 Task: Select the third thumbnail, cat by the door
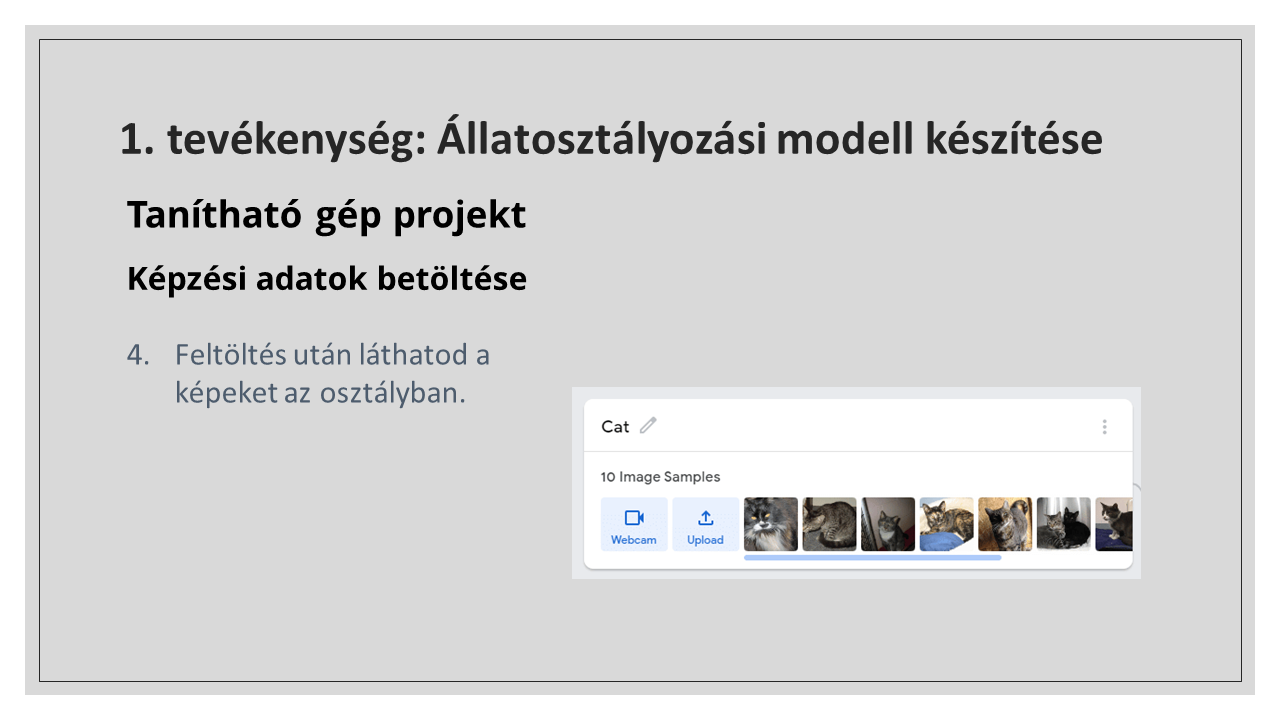click(x=888, y=524)
